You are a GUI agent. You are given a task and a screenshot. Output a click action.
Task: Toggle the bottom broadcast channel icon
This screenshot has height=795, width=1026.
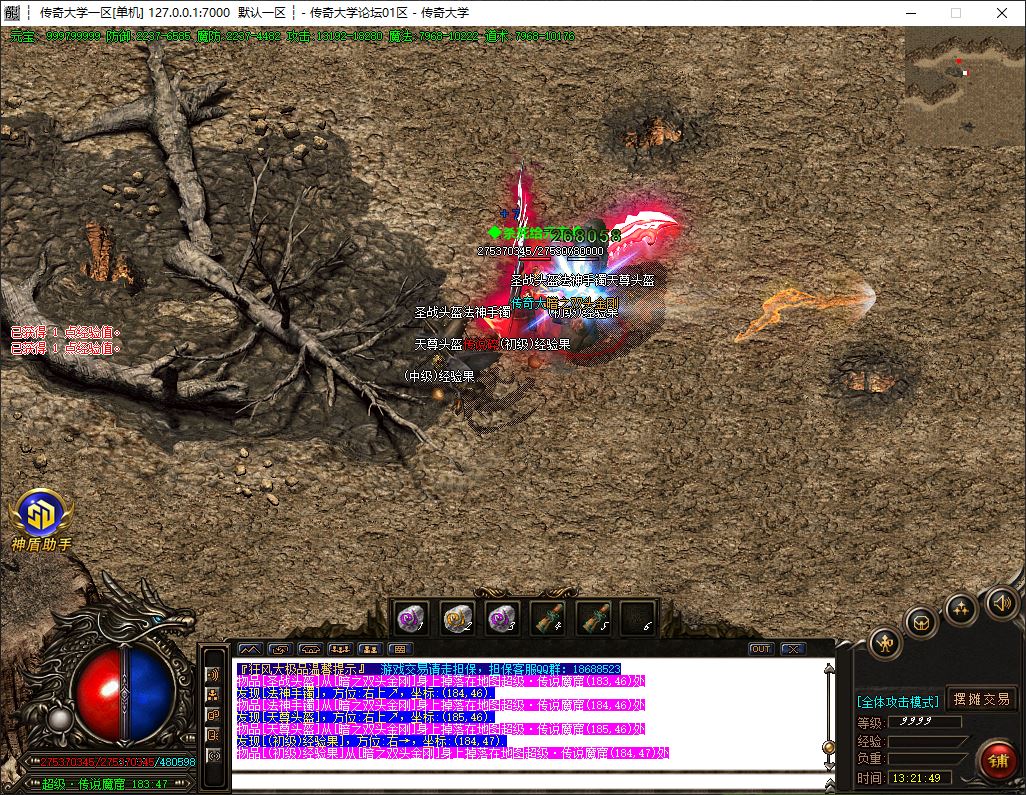click(x=213, y=756)
